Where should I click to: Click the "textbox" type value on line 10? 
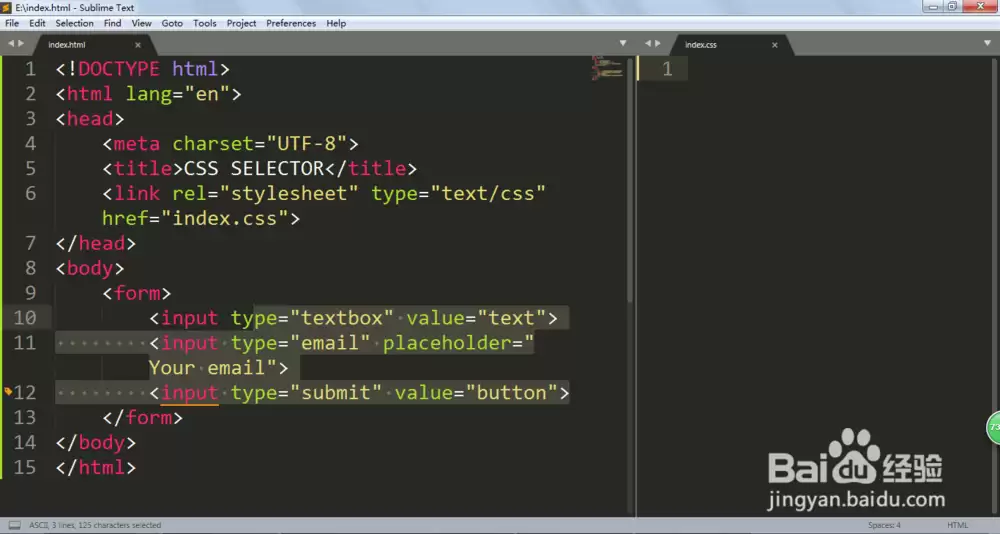click(342, 318)
